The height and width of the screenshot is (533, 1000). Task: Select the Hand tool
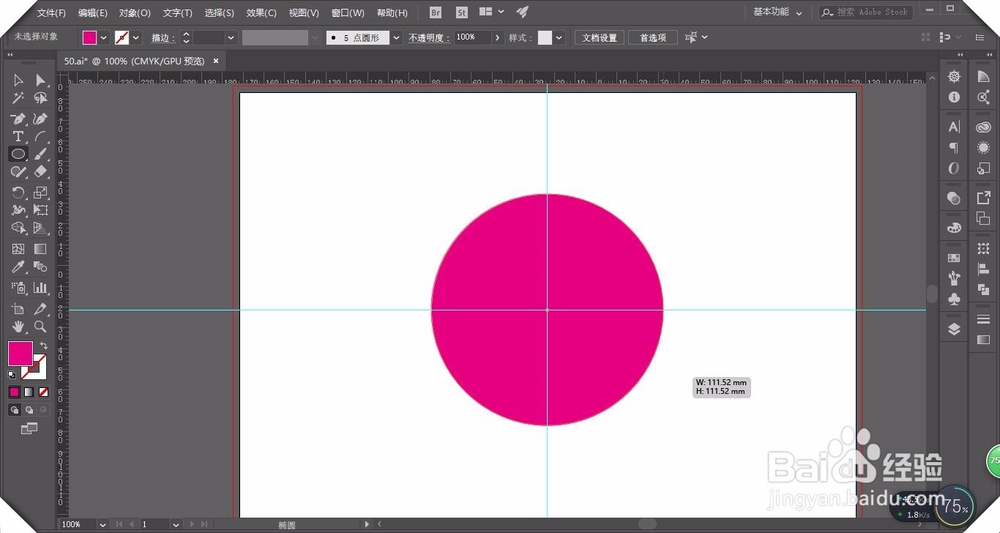point(18,326)
